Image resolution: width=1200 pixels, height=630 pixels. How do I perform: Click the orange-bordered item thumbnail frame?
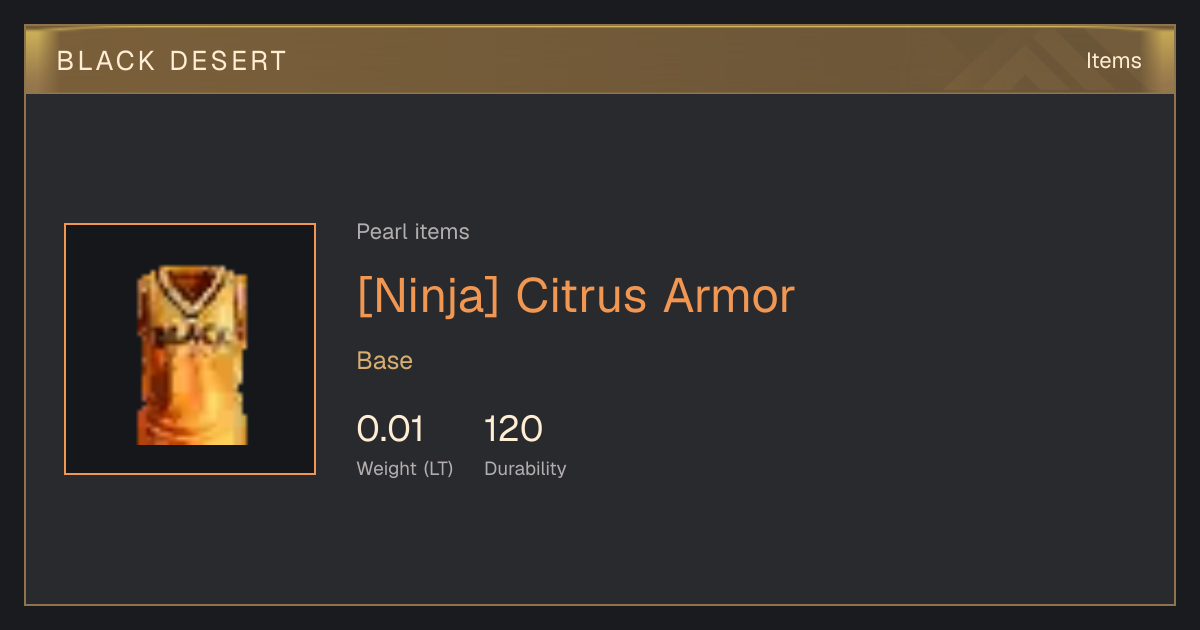(x=190, y=349)
